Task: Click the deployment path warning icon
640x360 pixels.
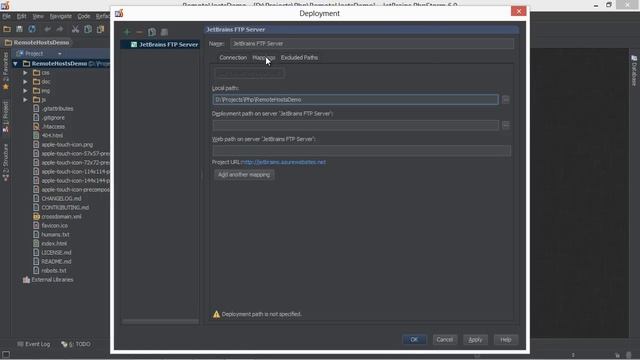Action: [x=216, y=314]
